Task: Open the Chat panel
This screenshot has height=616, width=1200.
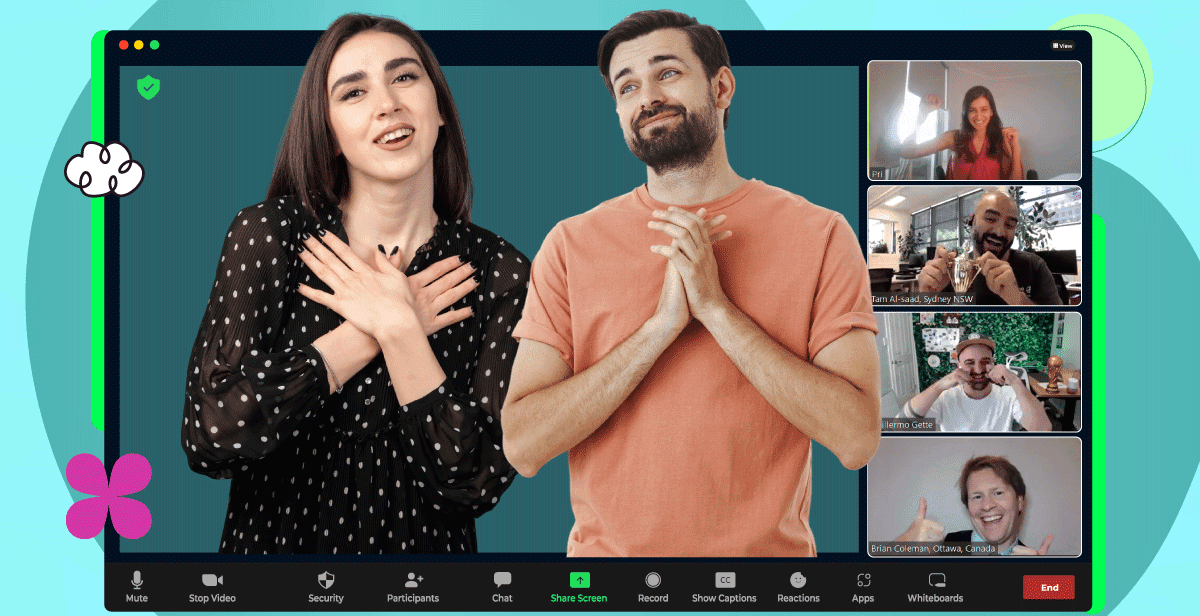Action: point(502,587)
